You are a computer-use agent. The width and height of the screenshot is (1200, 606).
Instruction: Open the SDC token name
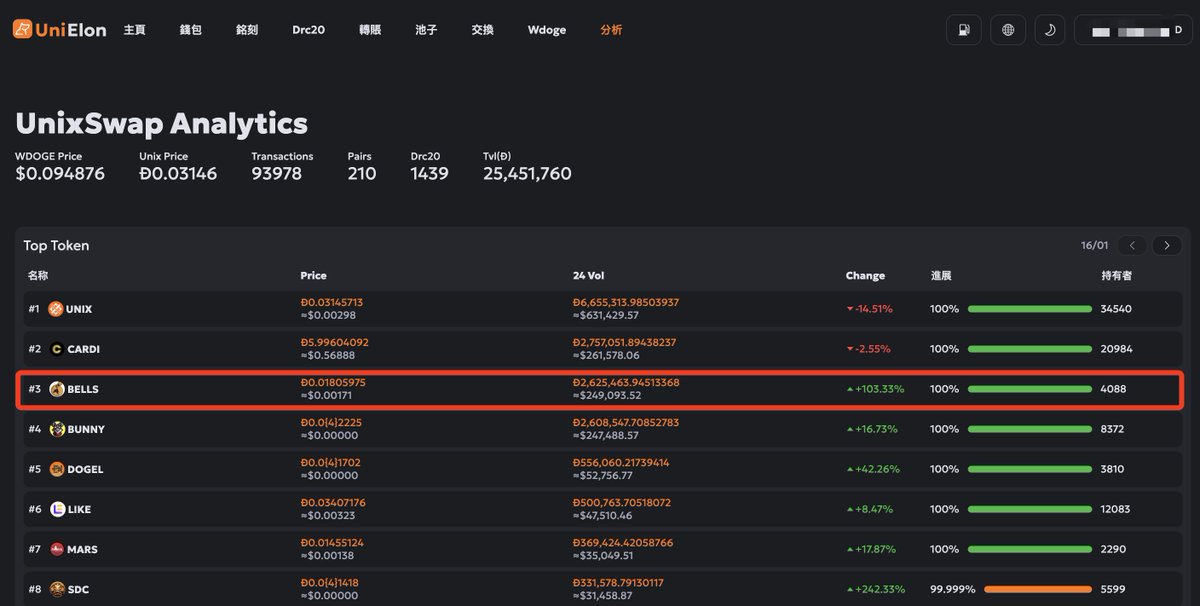(x=78, y=589)
